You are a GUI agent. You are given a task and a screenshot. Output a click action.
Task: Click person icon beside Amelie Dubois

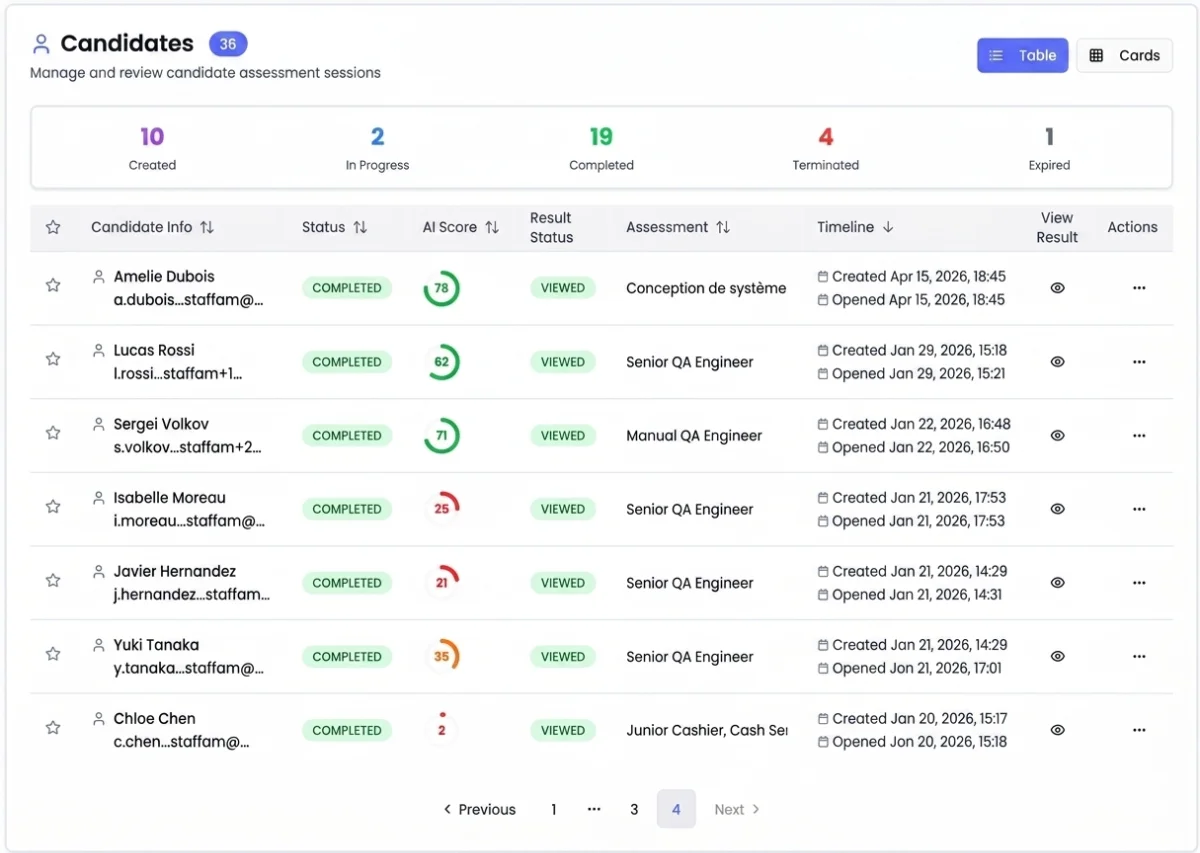(x=98, y=276)
